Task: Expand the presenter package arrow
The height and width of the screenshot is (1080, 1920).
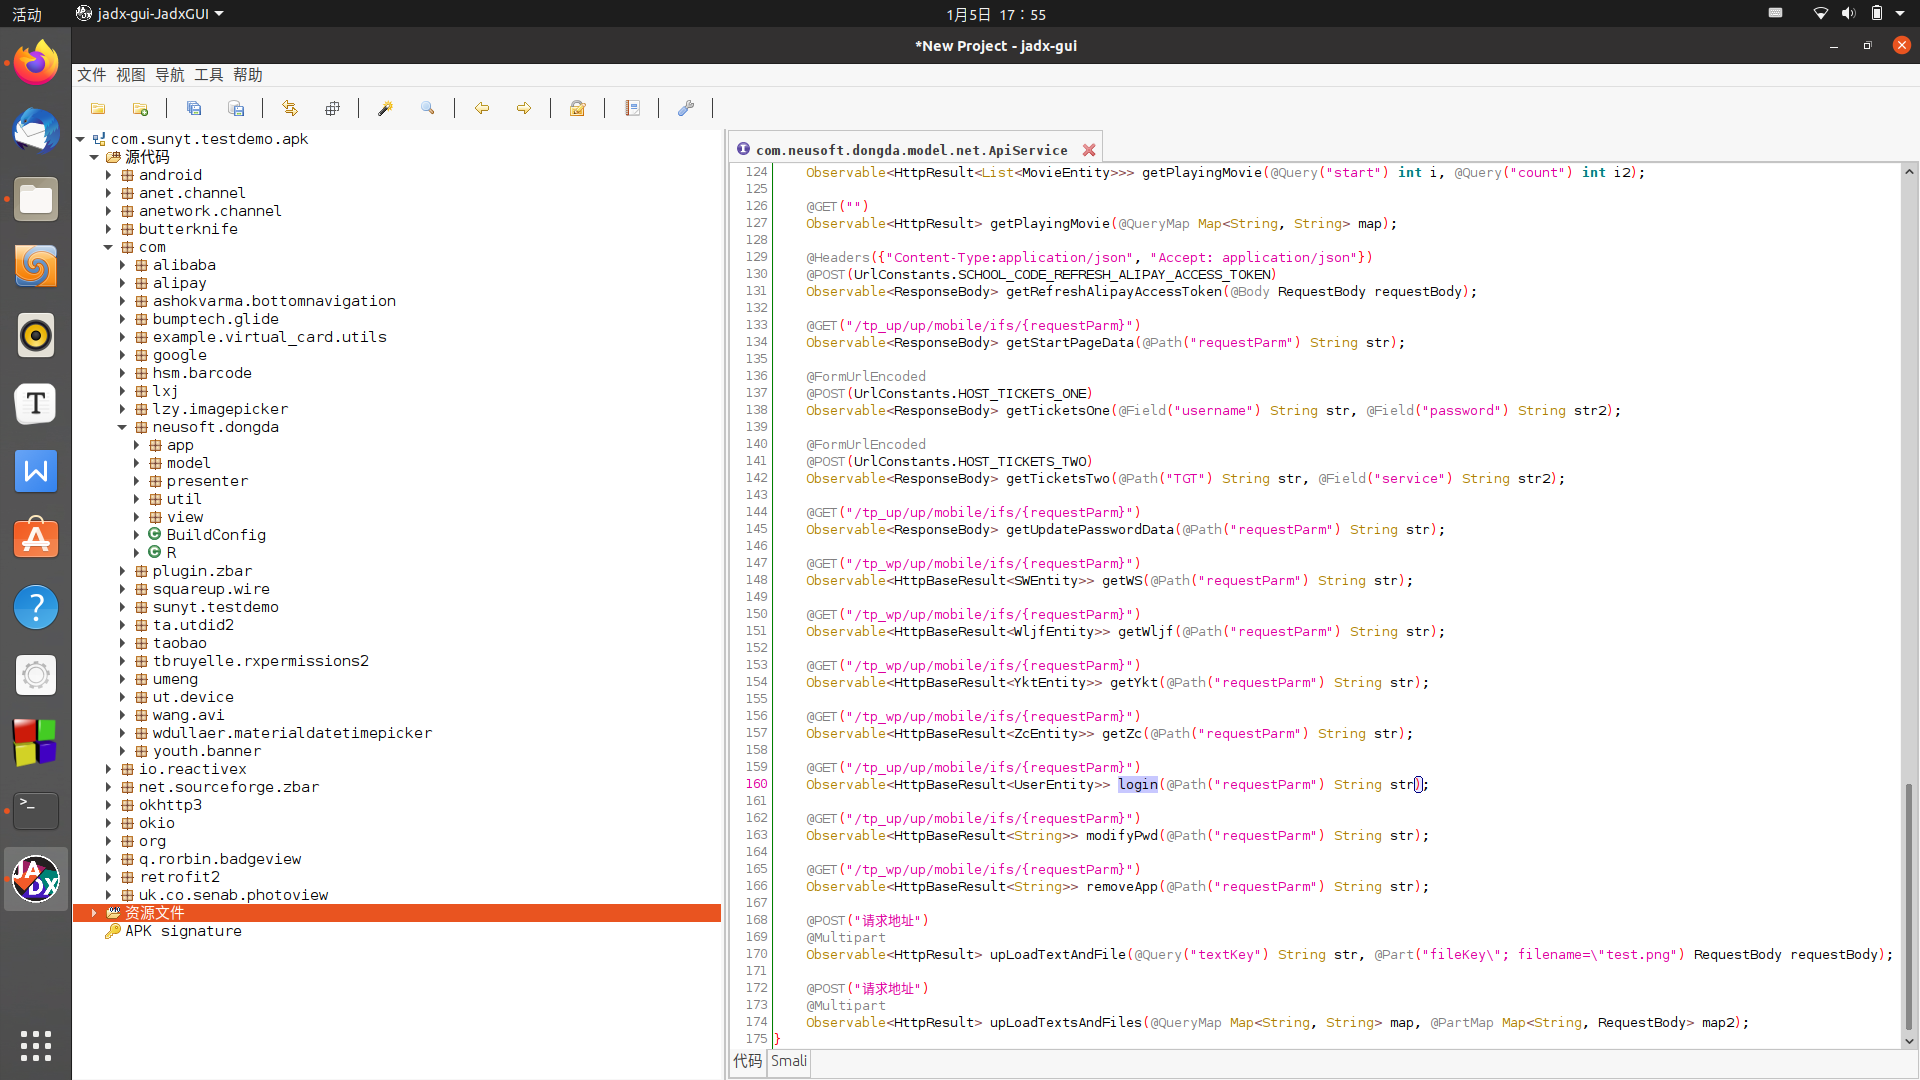Action: [136, 481]
